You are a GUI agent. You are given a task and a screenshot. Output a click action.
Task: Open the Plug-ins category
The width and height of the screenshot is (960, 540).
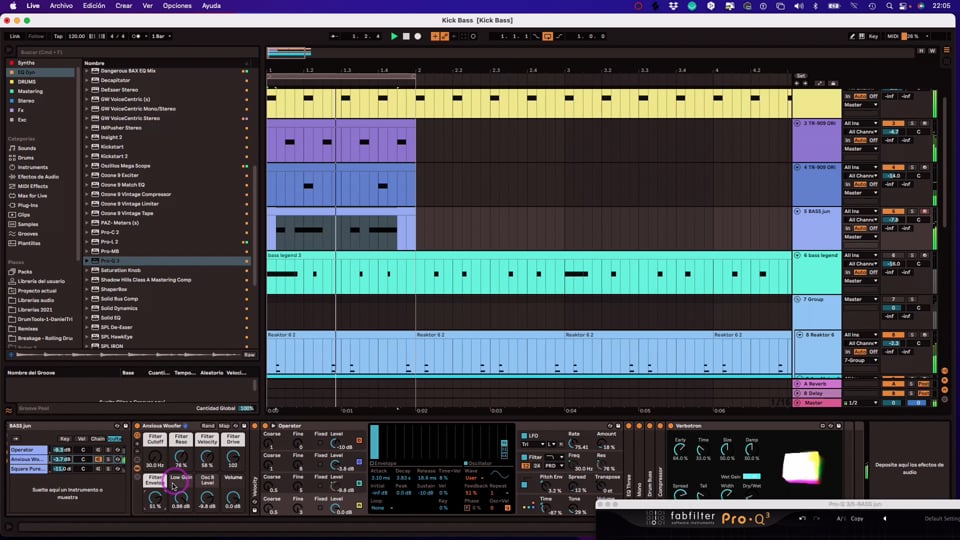[28, 205]
